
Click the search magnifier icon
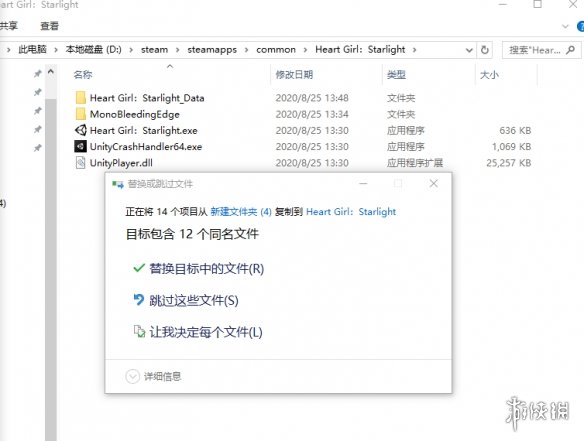[570, 50]
